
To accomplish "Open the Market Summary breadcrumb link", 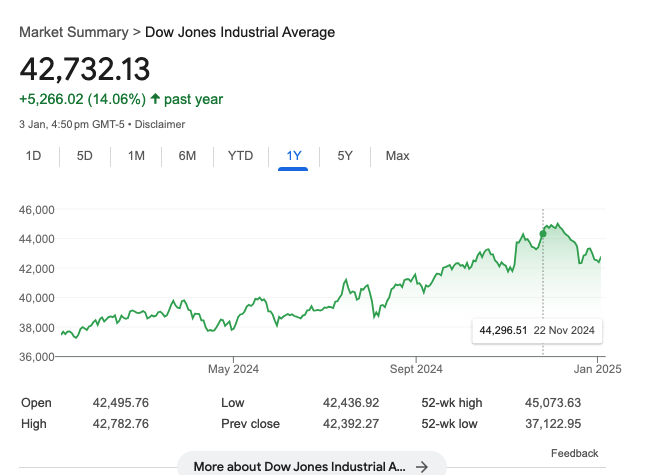I will (75, 32).
